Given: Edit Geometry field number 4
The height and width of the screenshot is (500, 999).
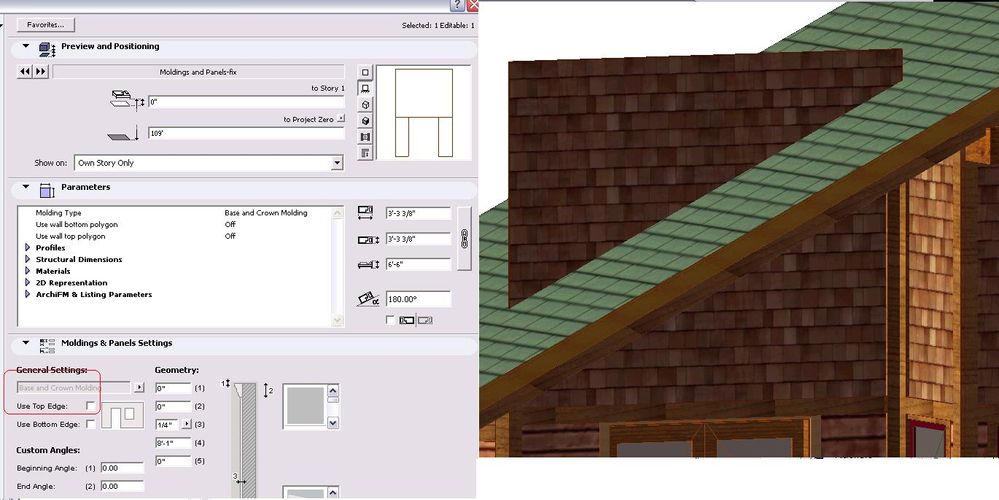Looking at the screenshot, I should click(x=173, y=443).
